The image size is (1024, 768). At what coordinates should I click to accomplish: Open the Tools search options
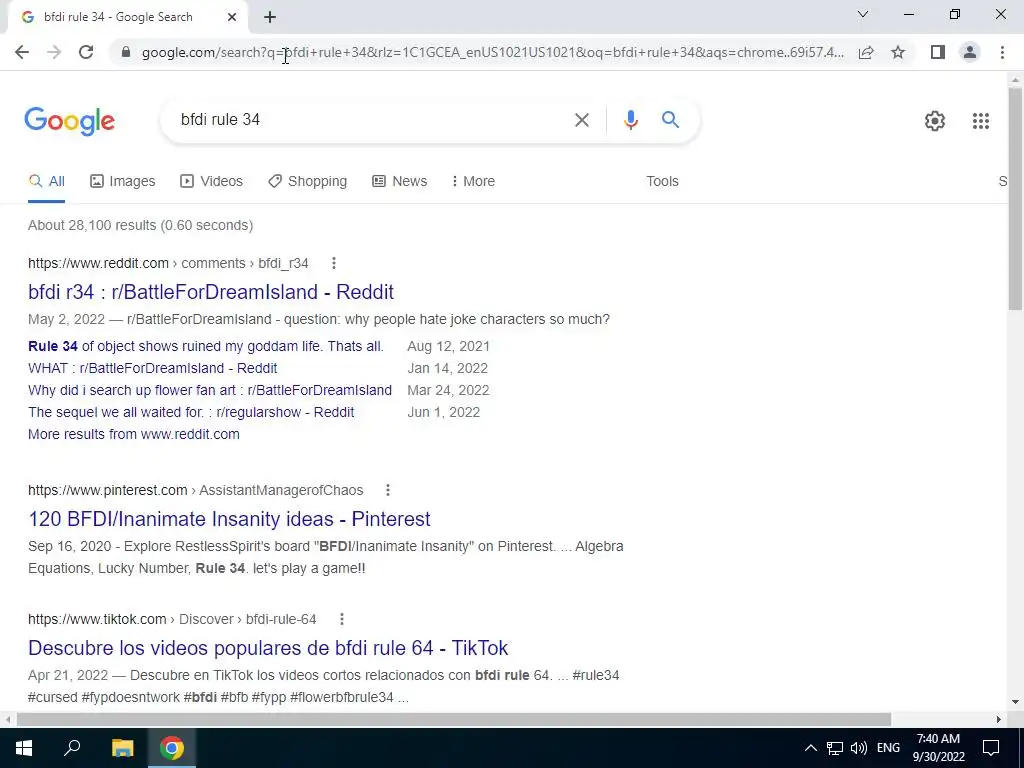[x=662, y=182]
